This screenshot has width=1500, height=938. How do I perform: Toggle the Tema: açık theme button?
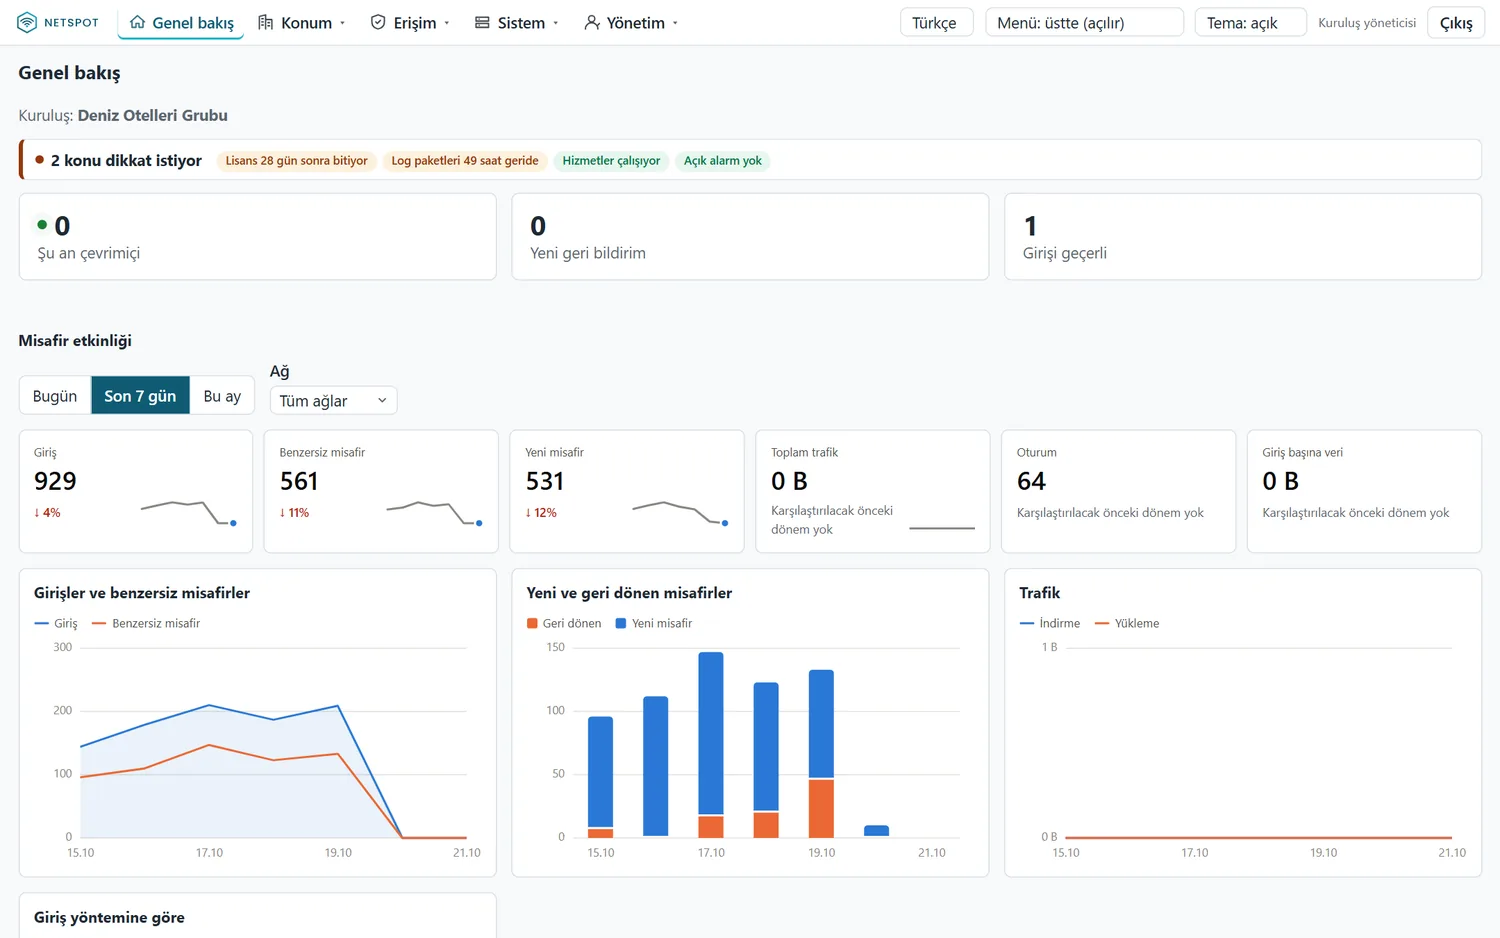1250,22
